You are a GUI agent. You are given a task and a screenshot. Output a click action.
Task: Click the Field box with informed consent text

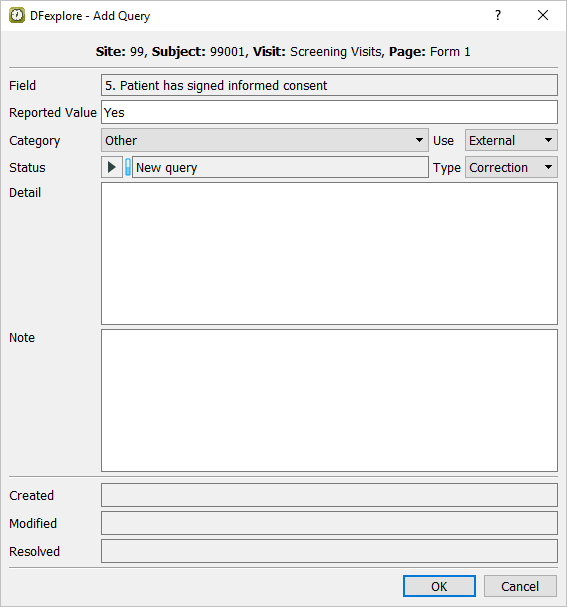[329, 85]
